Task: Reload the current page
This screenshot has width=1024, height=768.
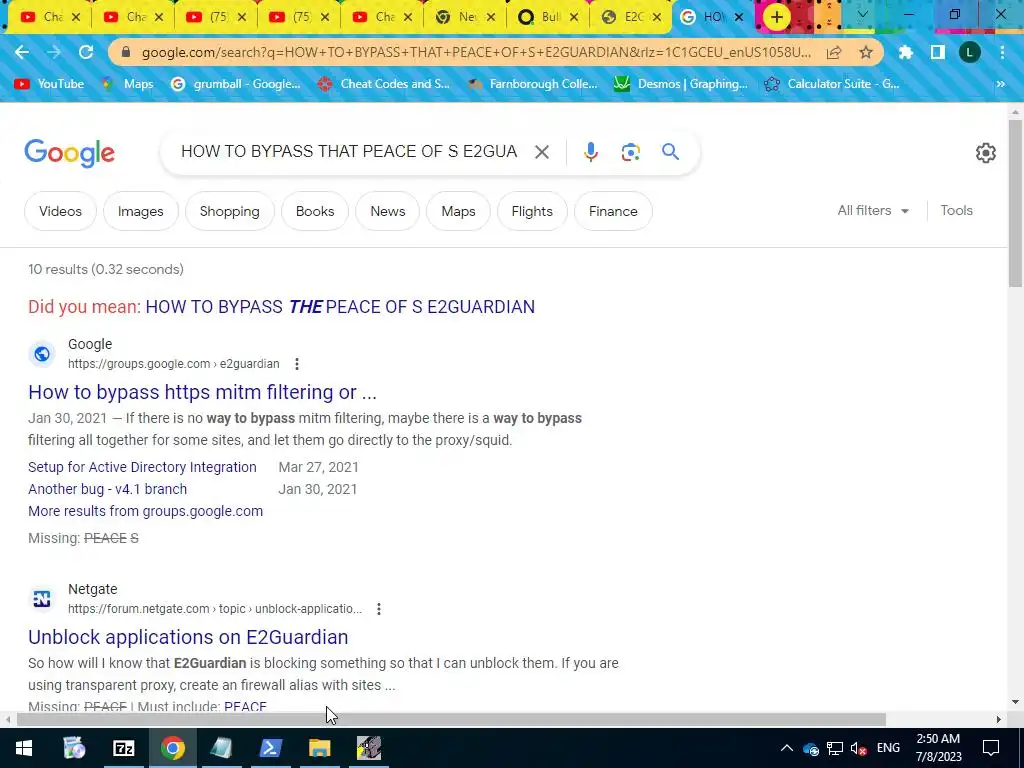Action: point(86,53)
